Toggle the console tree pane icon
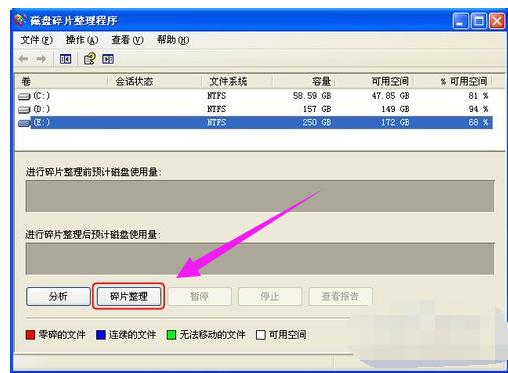508x373 pixels. pyautogui.click(x=65, y=59)
